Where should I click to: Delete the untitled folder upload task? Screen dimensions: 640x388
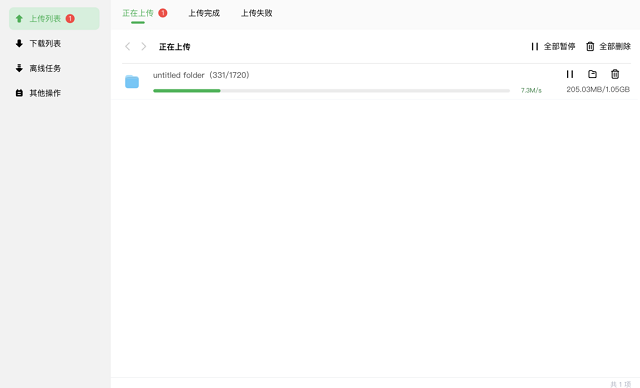[615, 74]
